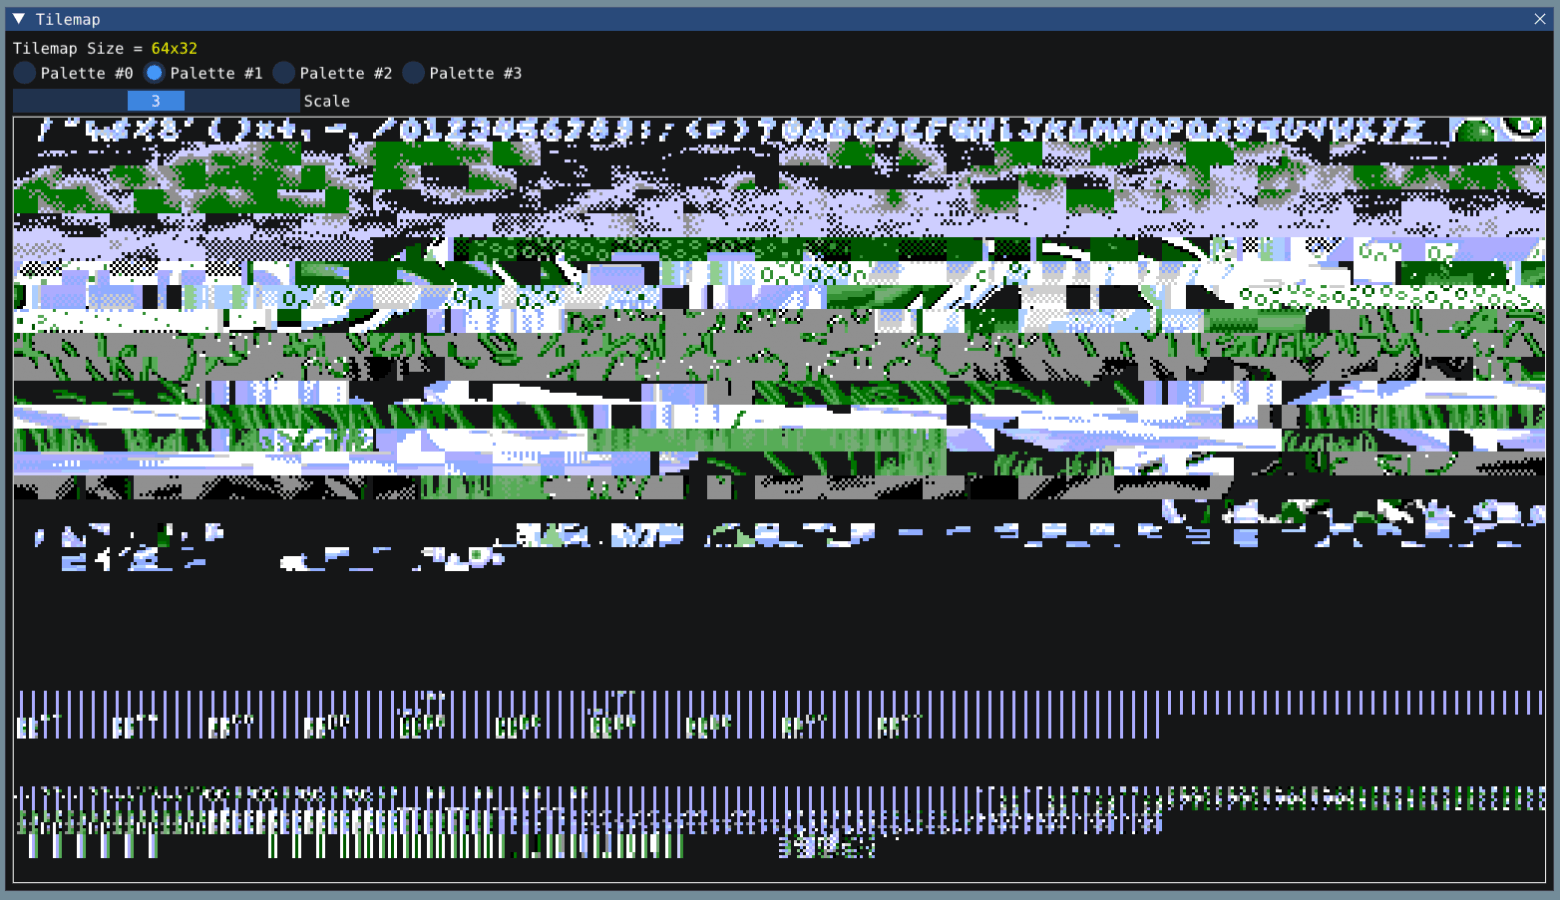Close the Tilemap window
1560x900 pixels.
pos(1540,18)
